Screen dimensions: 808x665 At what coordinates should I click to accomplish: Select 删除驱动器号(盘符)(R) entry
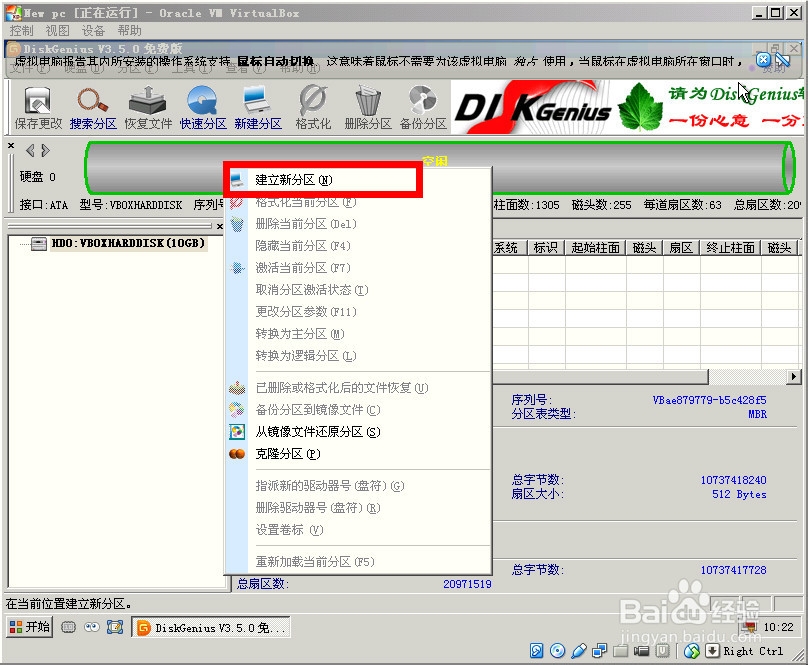(x=357, y=508)
